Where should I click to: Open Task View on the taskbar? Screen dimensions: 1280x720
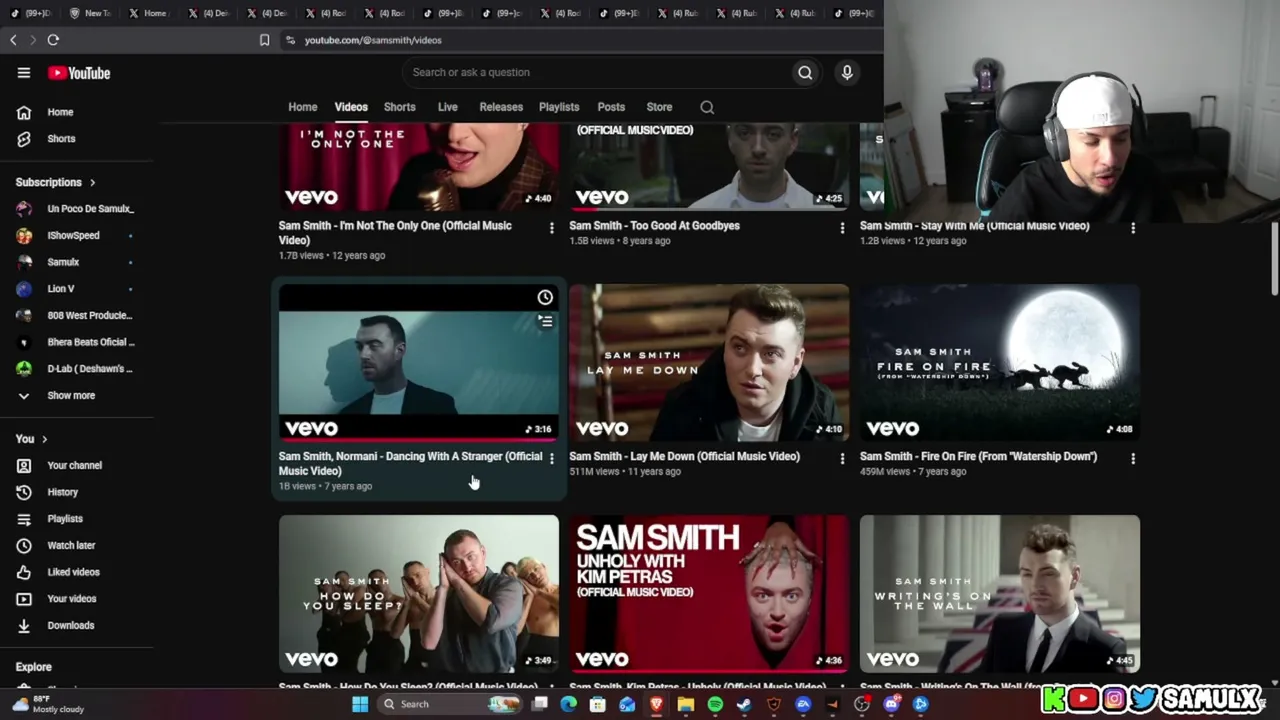[x=540, y=704]
